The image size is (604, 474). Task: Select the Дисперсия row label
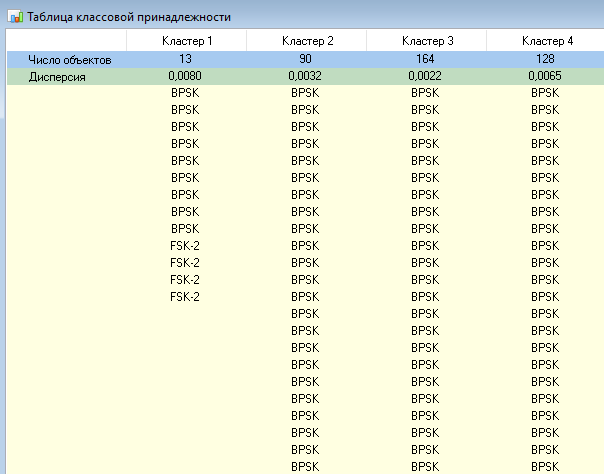click(57, 77)
